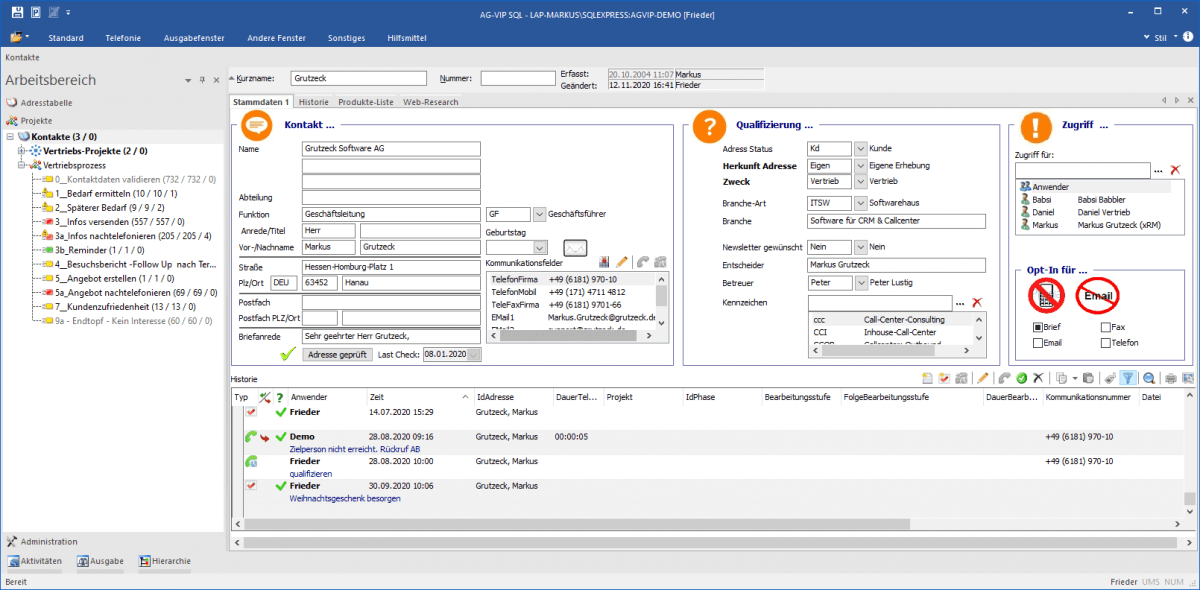Click the pencil edit icon in Historie toolbar
This screenshot has height=590, width=1200.
[x=982, y=378]
